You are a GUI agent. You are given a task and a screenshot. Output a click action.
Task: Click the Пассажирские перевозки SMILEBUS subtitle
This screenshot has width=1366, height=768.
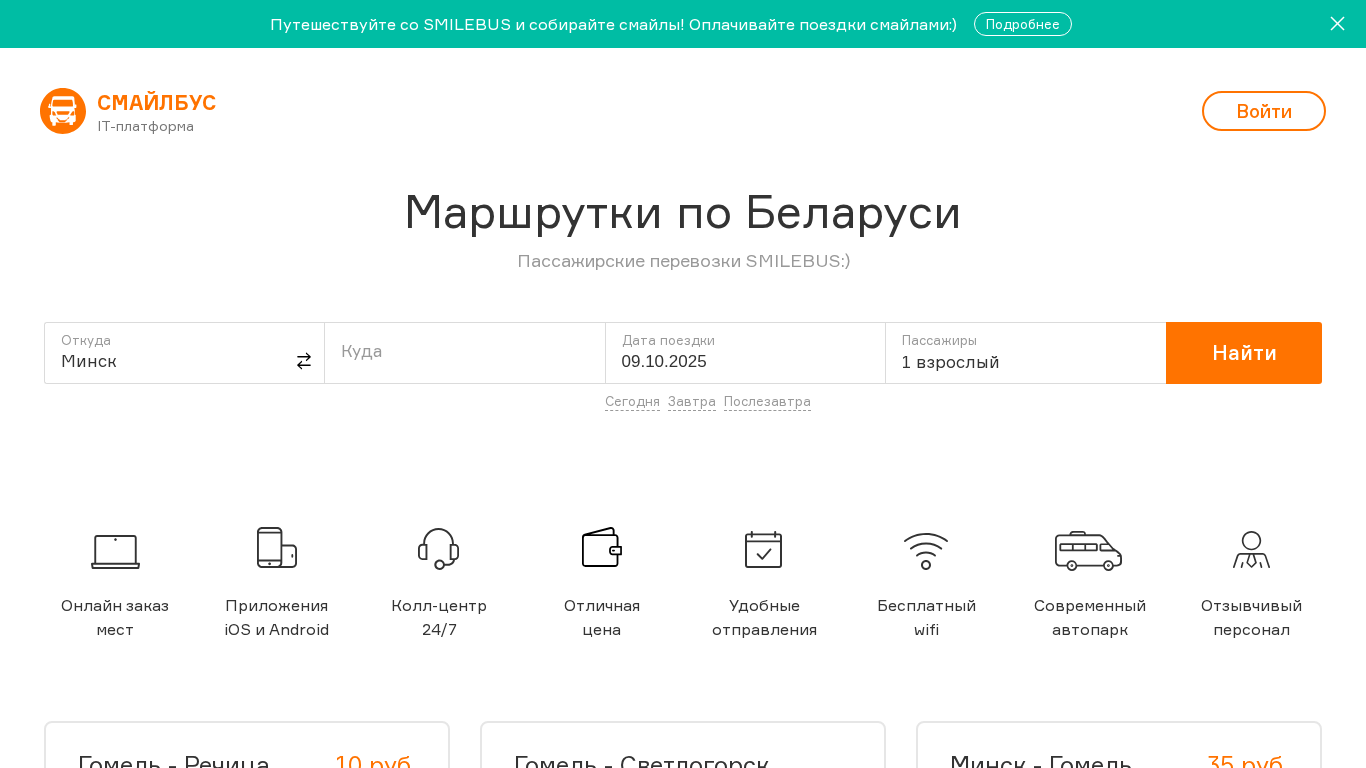click(684, 261)
